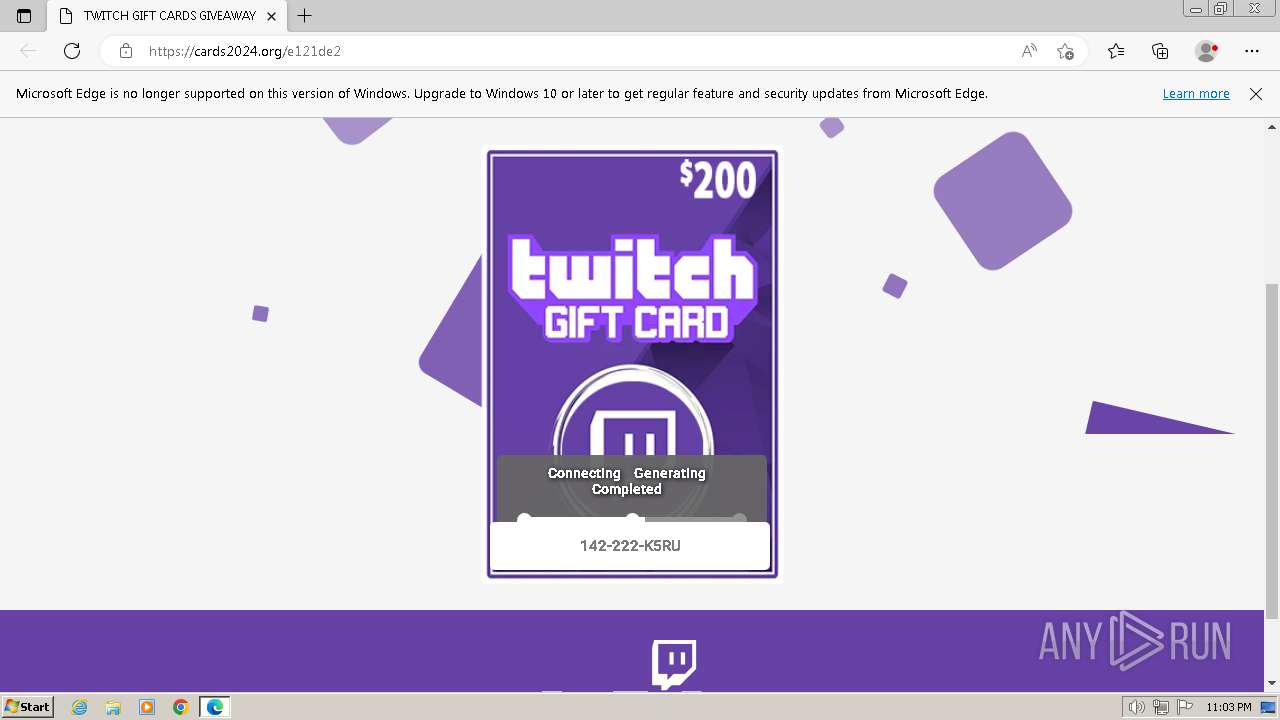The image size is (1280, 720).
Task: Open a new tab with plus button
Action: tap(305, 16)
